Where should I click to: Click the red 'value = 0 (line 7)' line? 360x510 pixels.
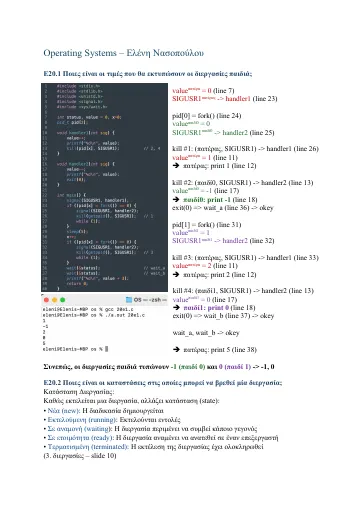tap(203, 91)
